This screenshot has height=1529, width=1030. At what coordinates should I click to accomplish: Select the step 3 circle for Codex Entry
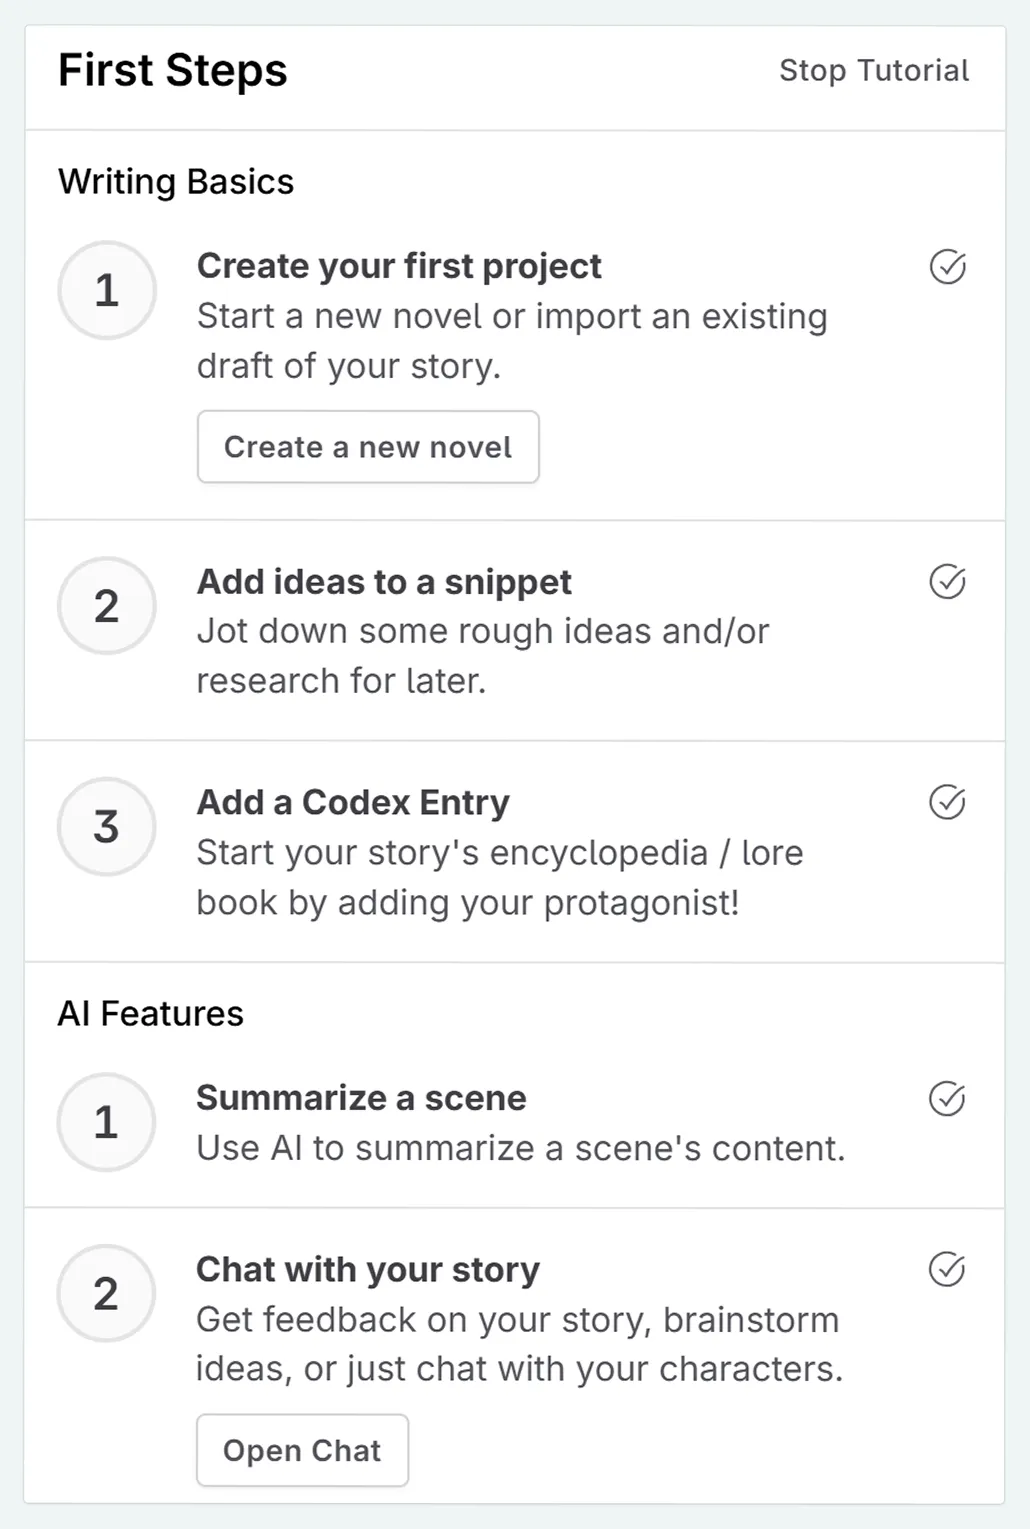[107, 827]
